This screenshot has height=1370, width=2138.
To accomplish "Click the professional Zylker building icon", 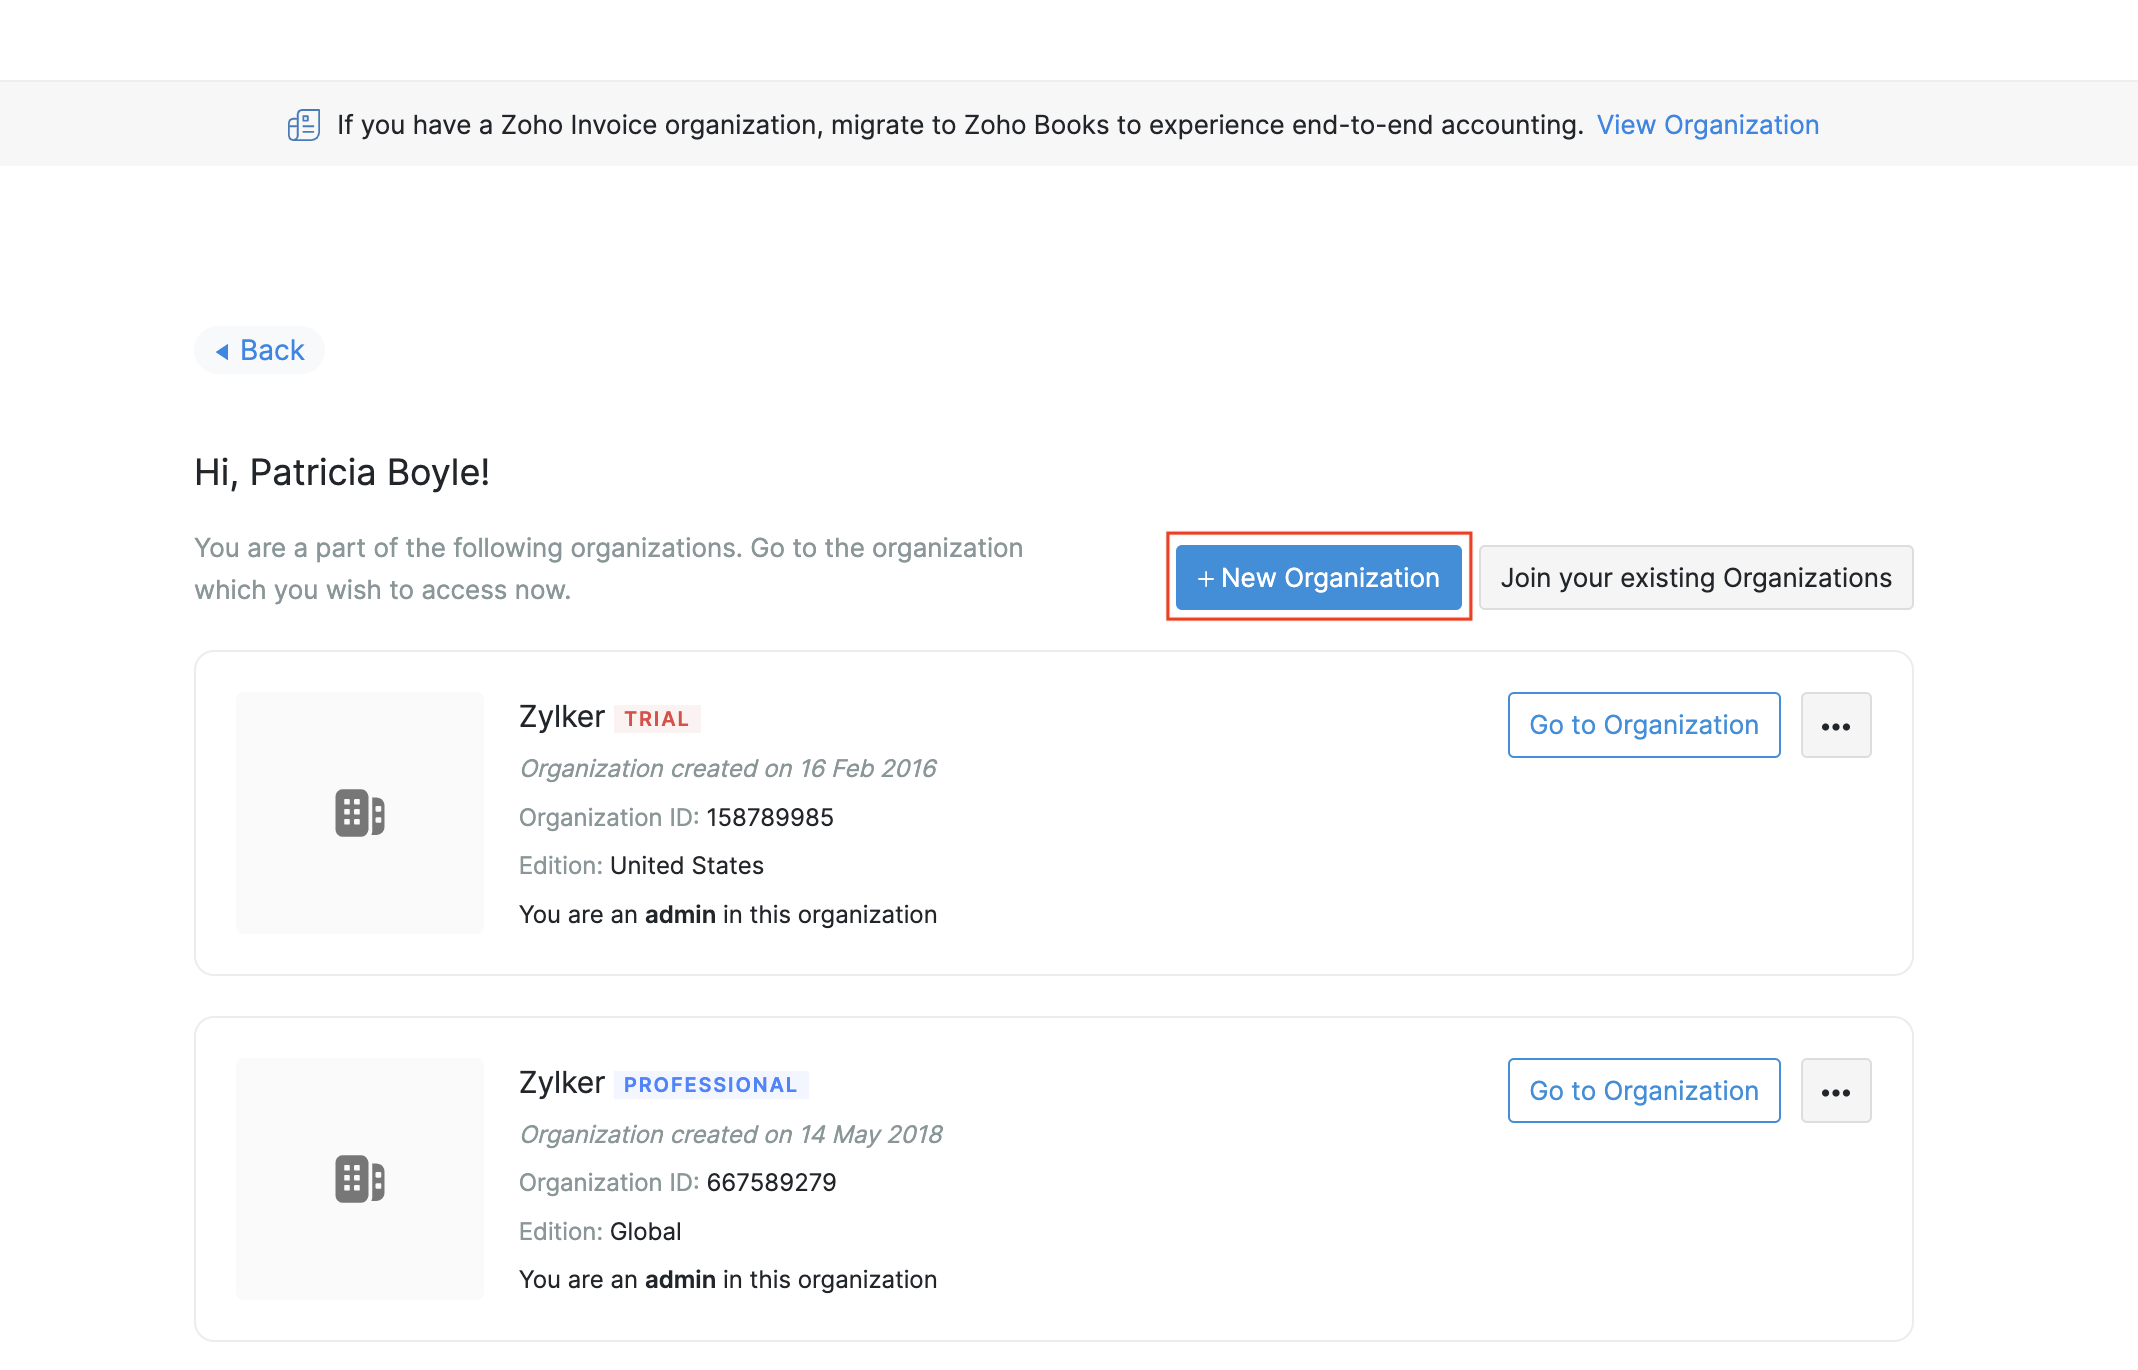I will pos(360,1179).
